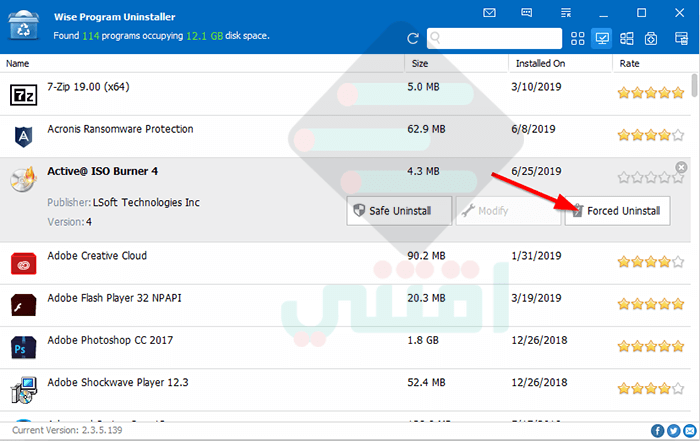Click install date '3/10/2019'

536,87
